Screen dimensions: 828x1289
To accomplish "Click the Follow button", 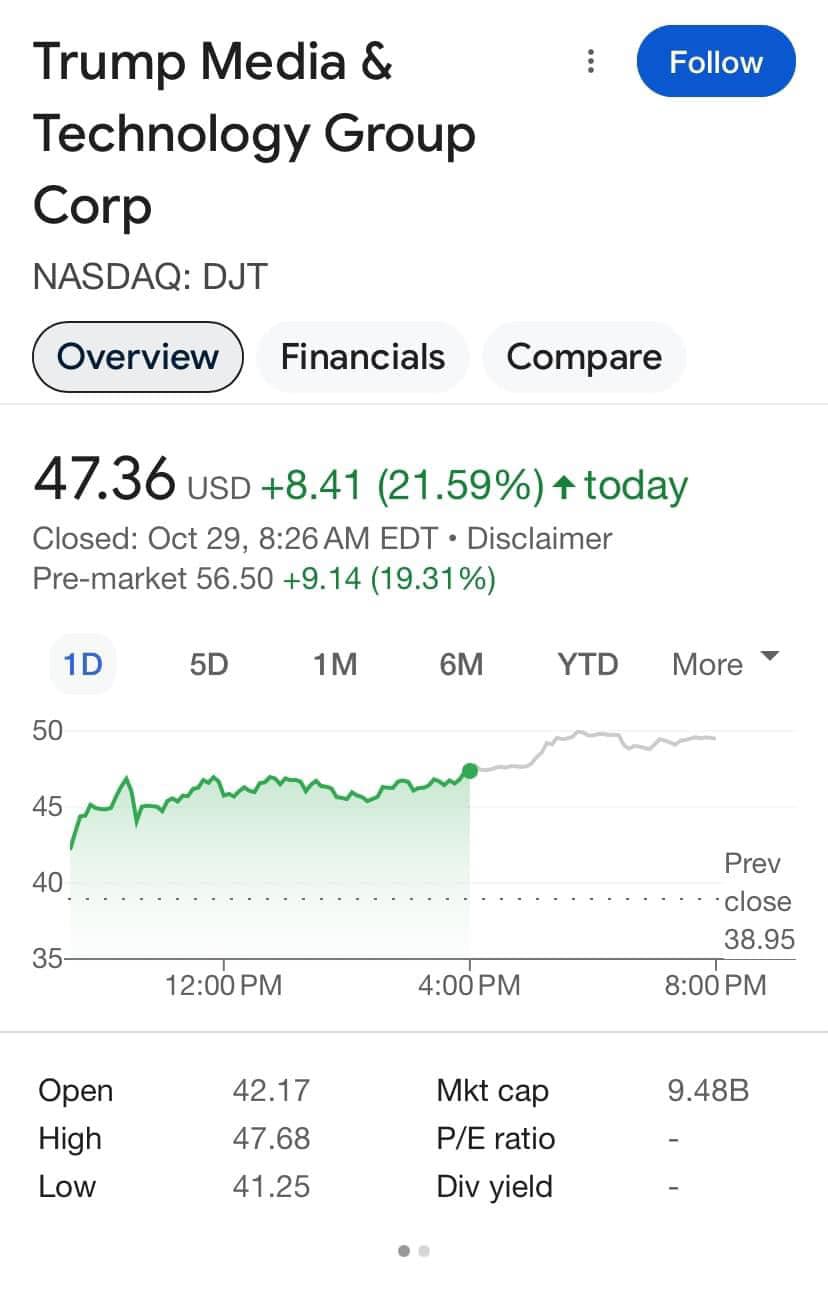I will (x=715, y=62).
